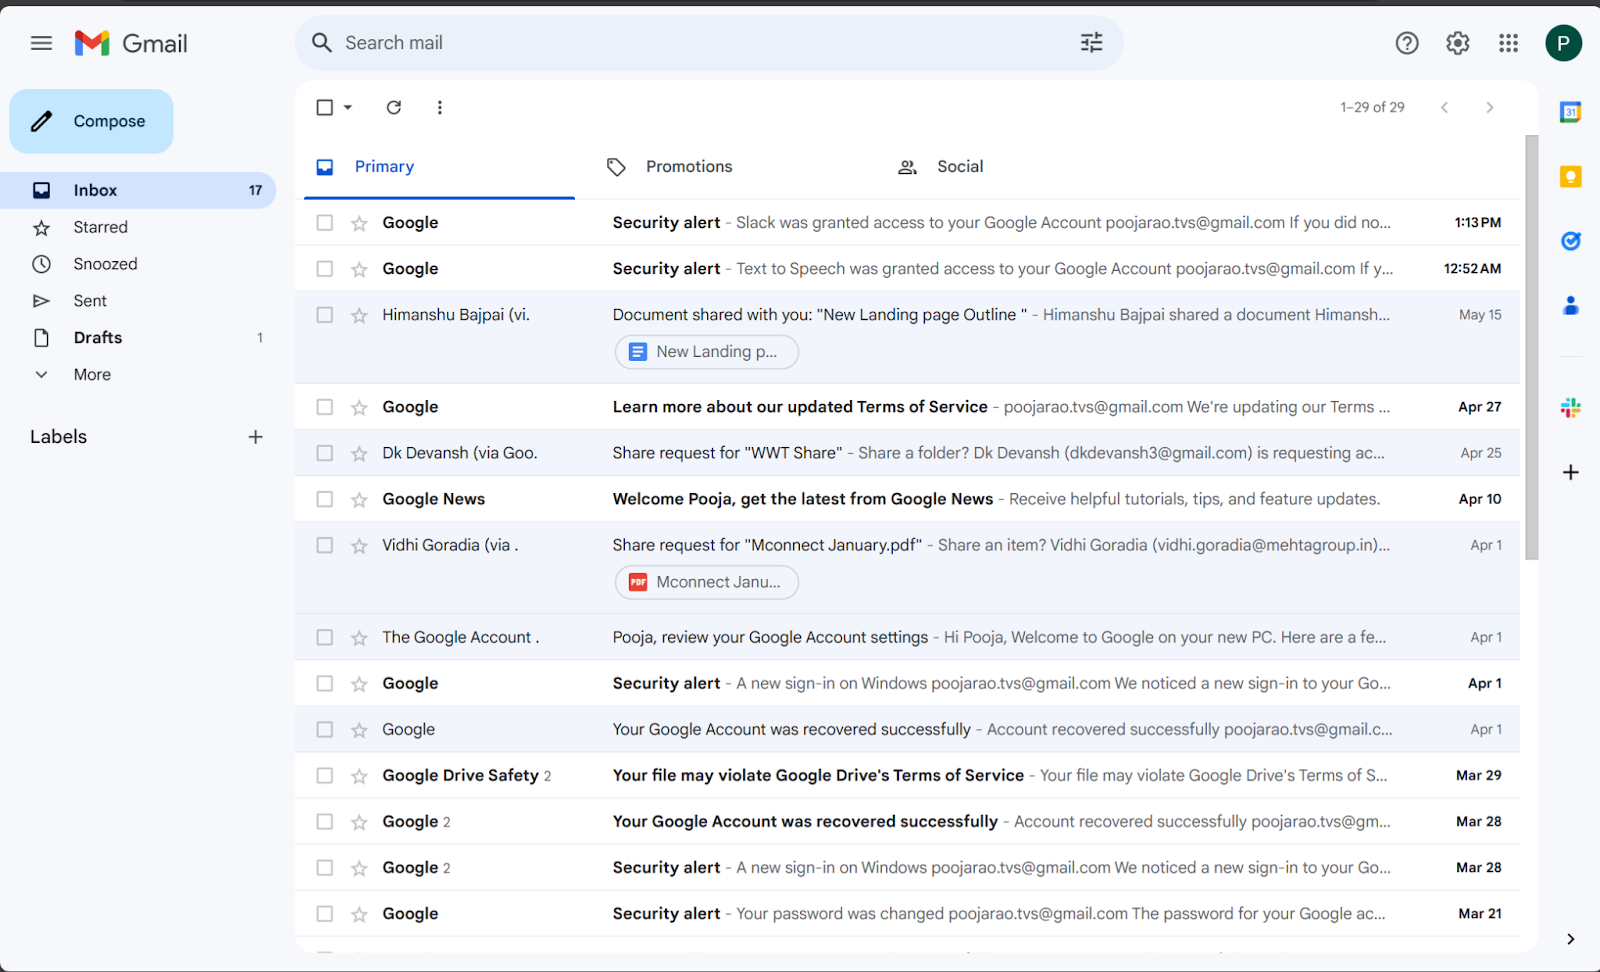Expand the More sidebar section
Viewport: 1600px width, 972px height.
(x=92, y=375)
